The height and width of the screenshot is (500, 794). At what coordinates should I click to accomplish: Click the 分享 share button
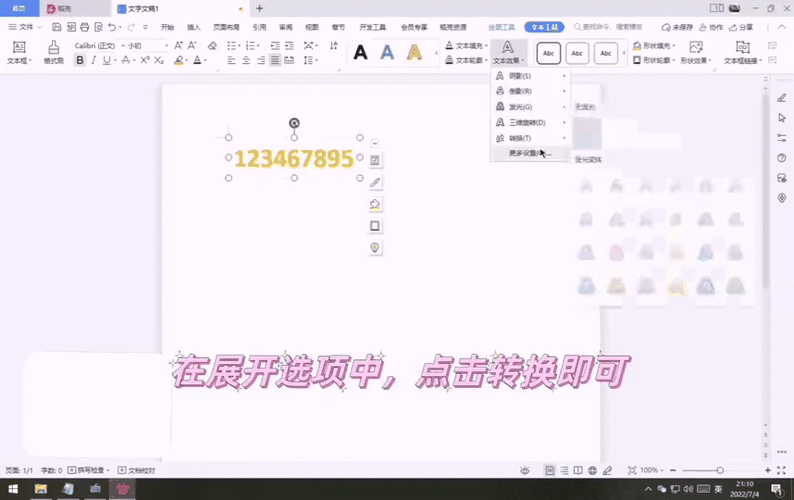click(741, 27)
